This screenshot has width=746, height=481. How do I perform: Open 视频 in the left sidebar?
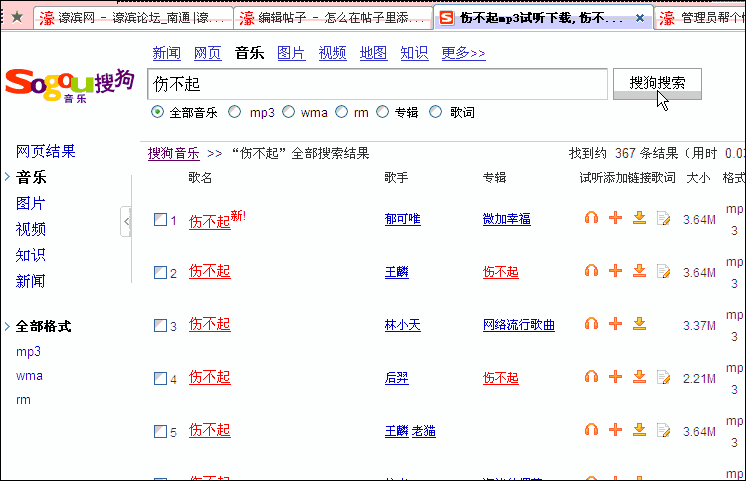click(x=30, y=229)
